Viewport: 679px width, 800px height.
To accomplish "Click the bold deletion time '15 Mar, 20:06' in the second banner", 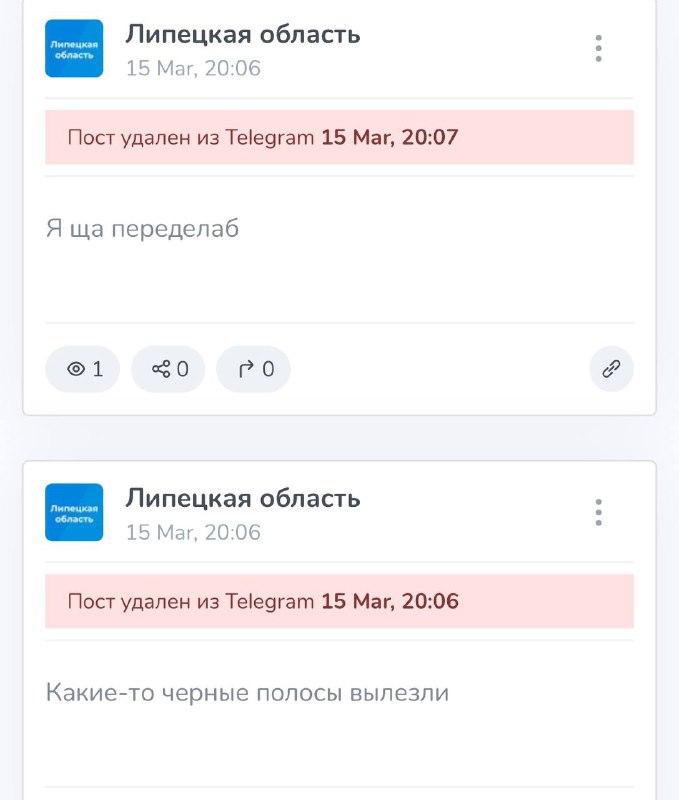I will point(390,601).
